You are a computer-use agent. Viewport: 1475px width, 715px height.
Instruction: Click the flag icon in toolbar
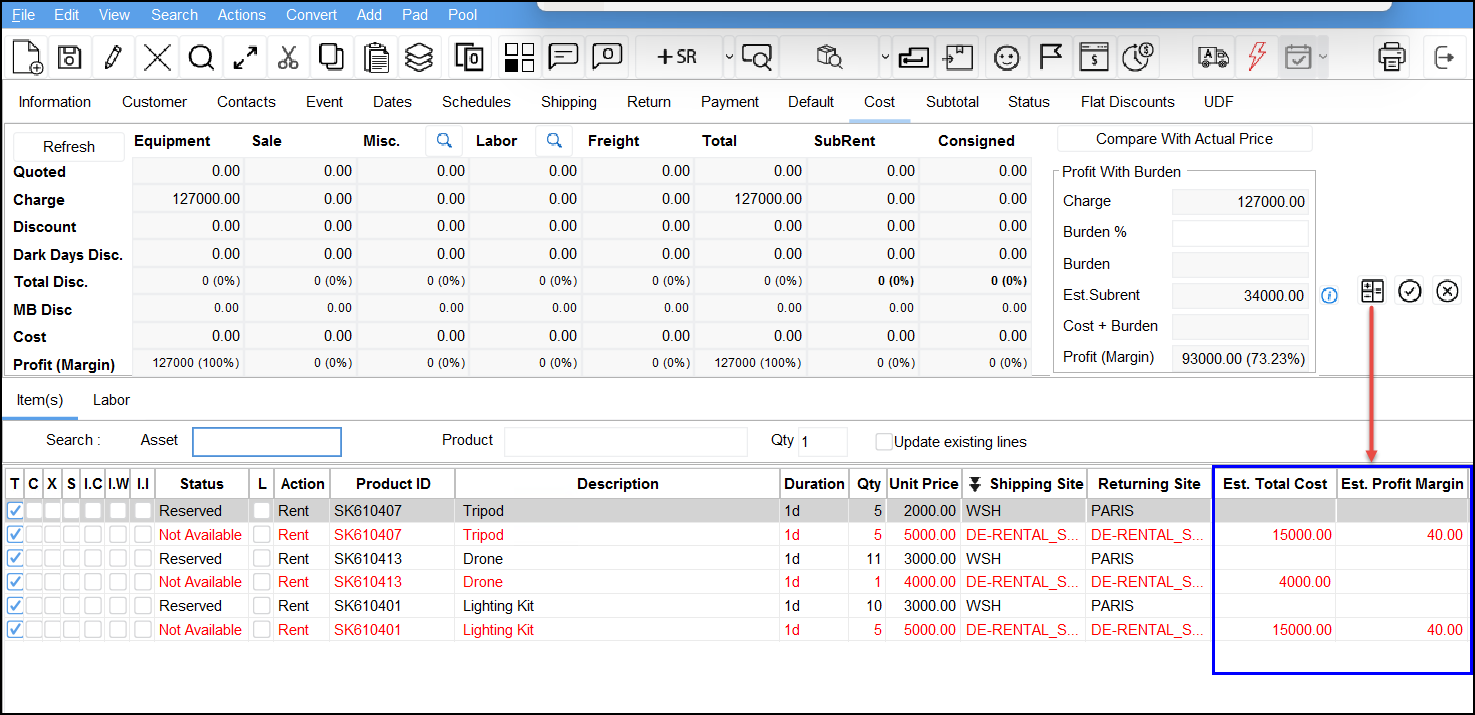pyautogui.click(x=1050, y=57)
